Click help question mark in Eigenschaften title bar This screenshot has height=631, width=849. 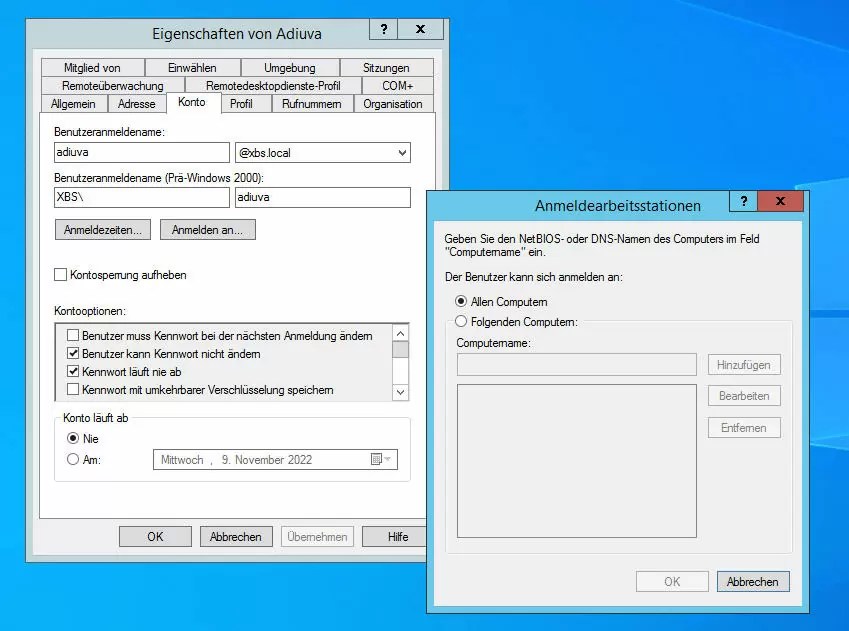point(383,30)
